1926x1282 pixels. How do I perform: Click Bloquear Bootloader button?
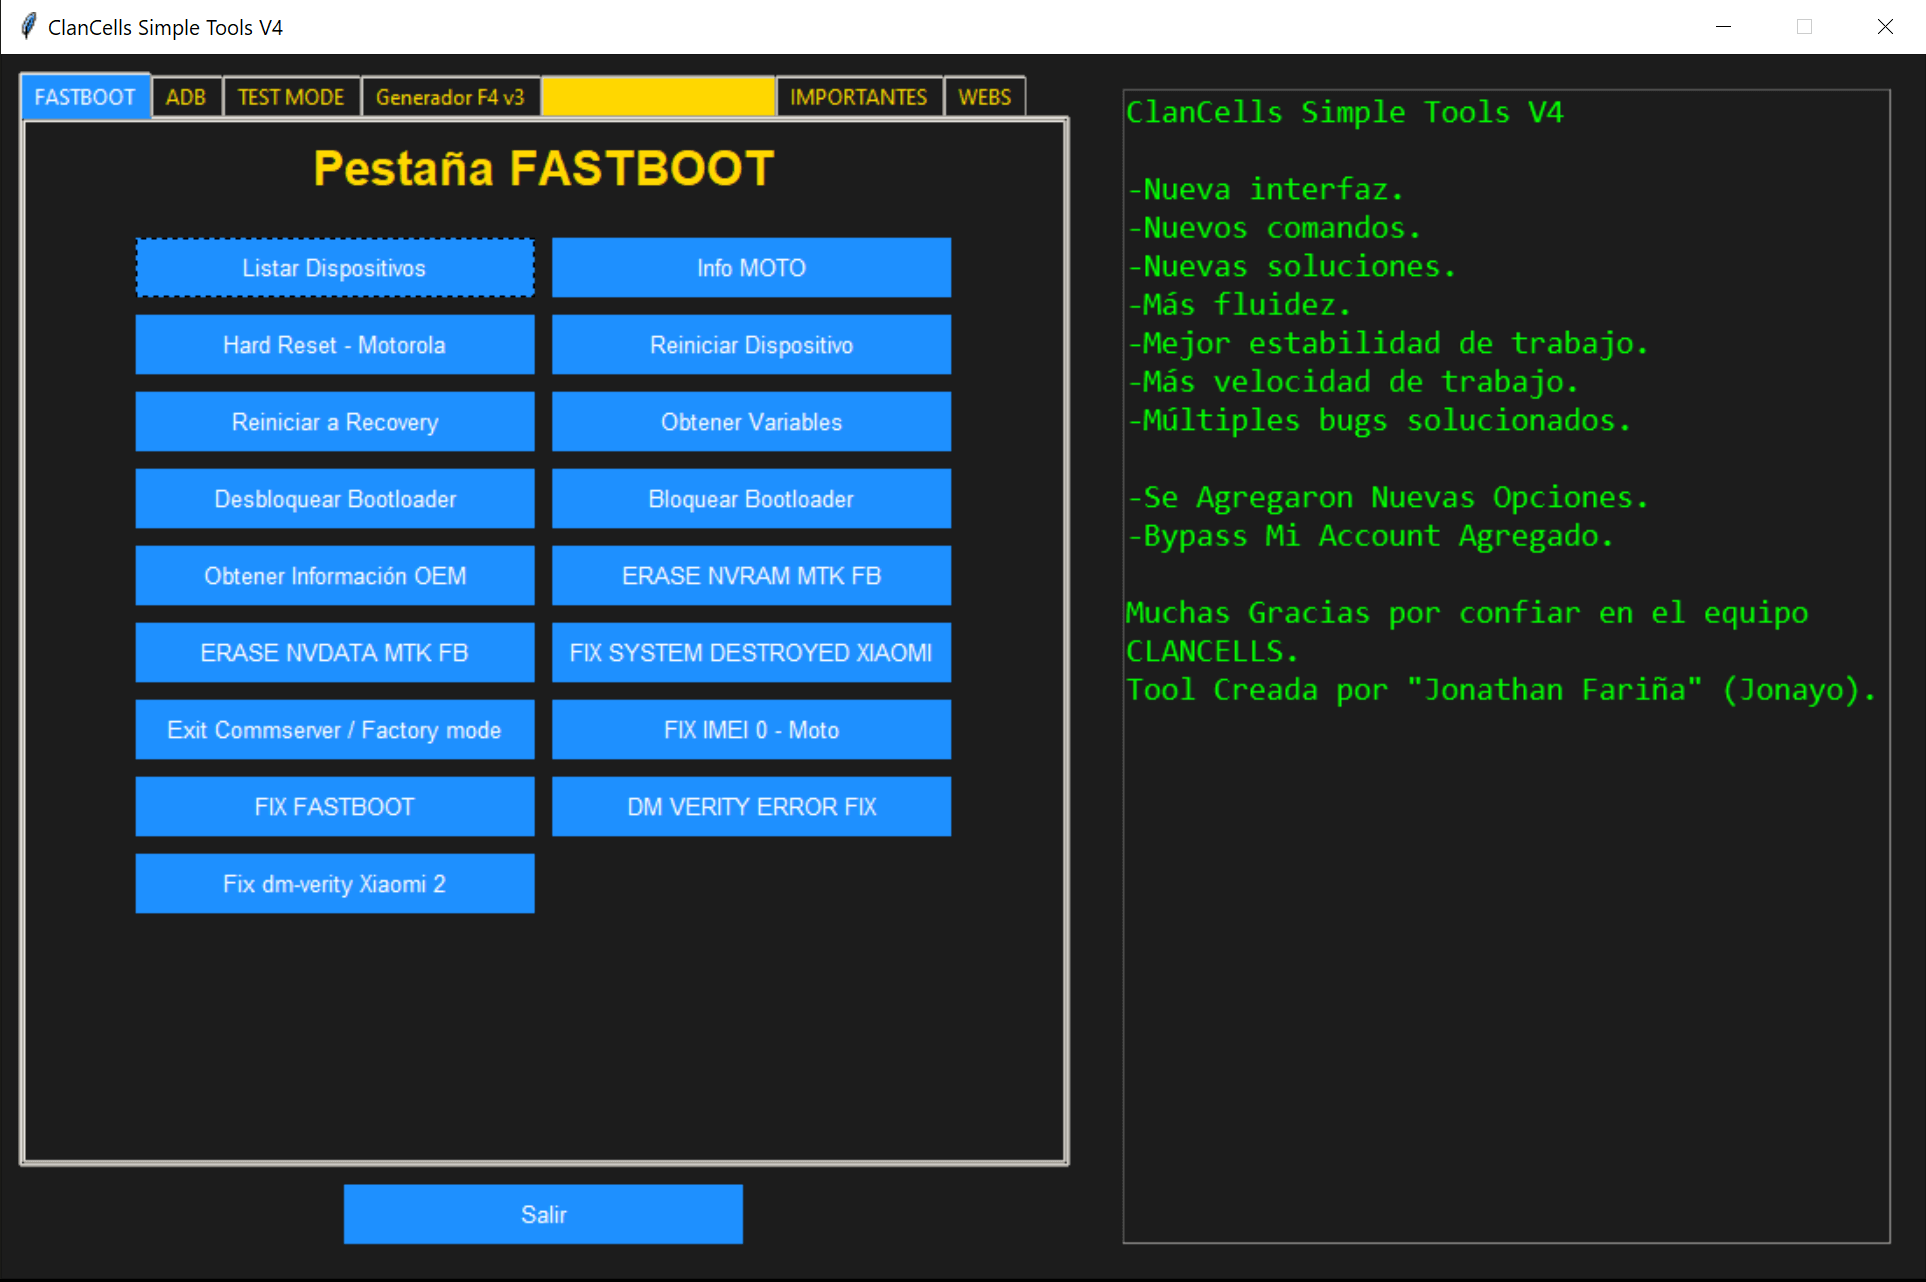click(x=751, y=499)
